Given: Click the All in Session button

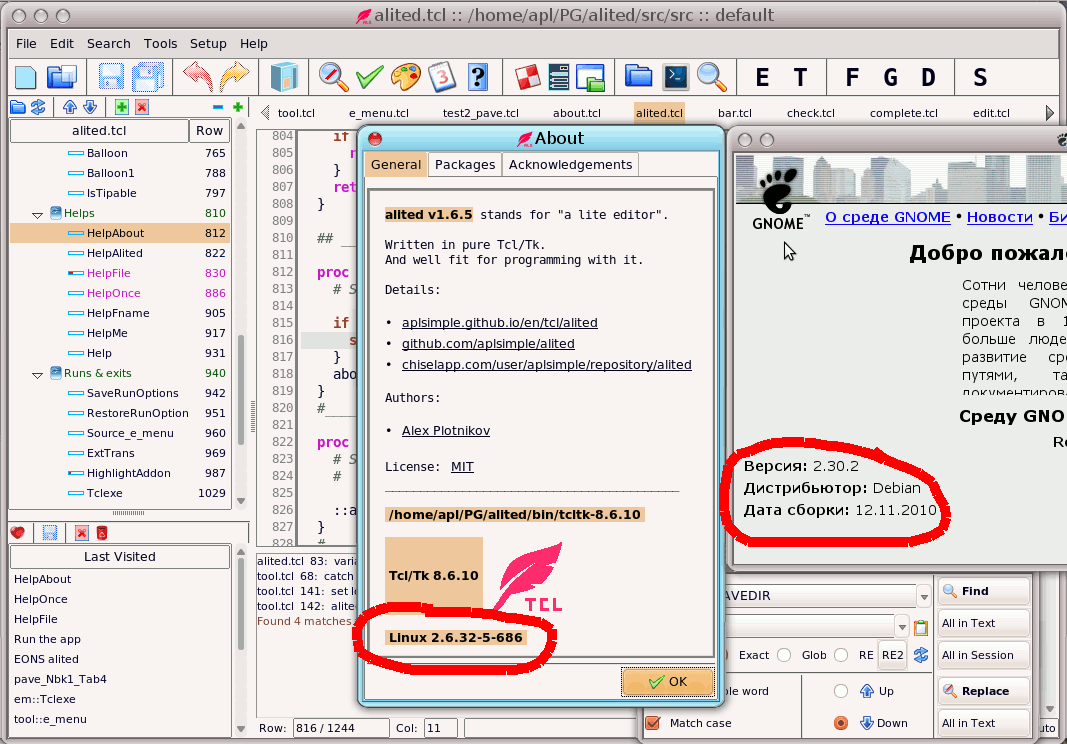Looking at the screenshot, I should [x=983, y=655].
